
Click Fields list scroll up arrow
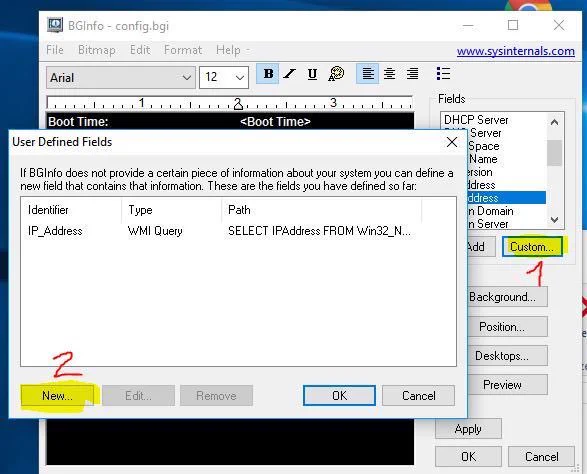[x=554, y=122]
